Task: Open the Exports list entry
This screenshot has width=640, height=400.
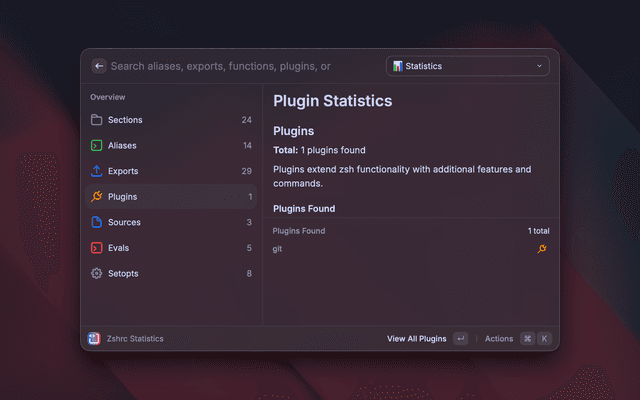Action: click(170, 171)
